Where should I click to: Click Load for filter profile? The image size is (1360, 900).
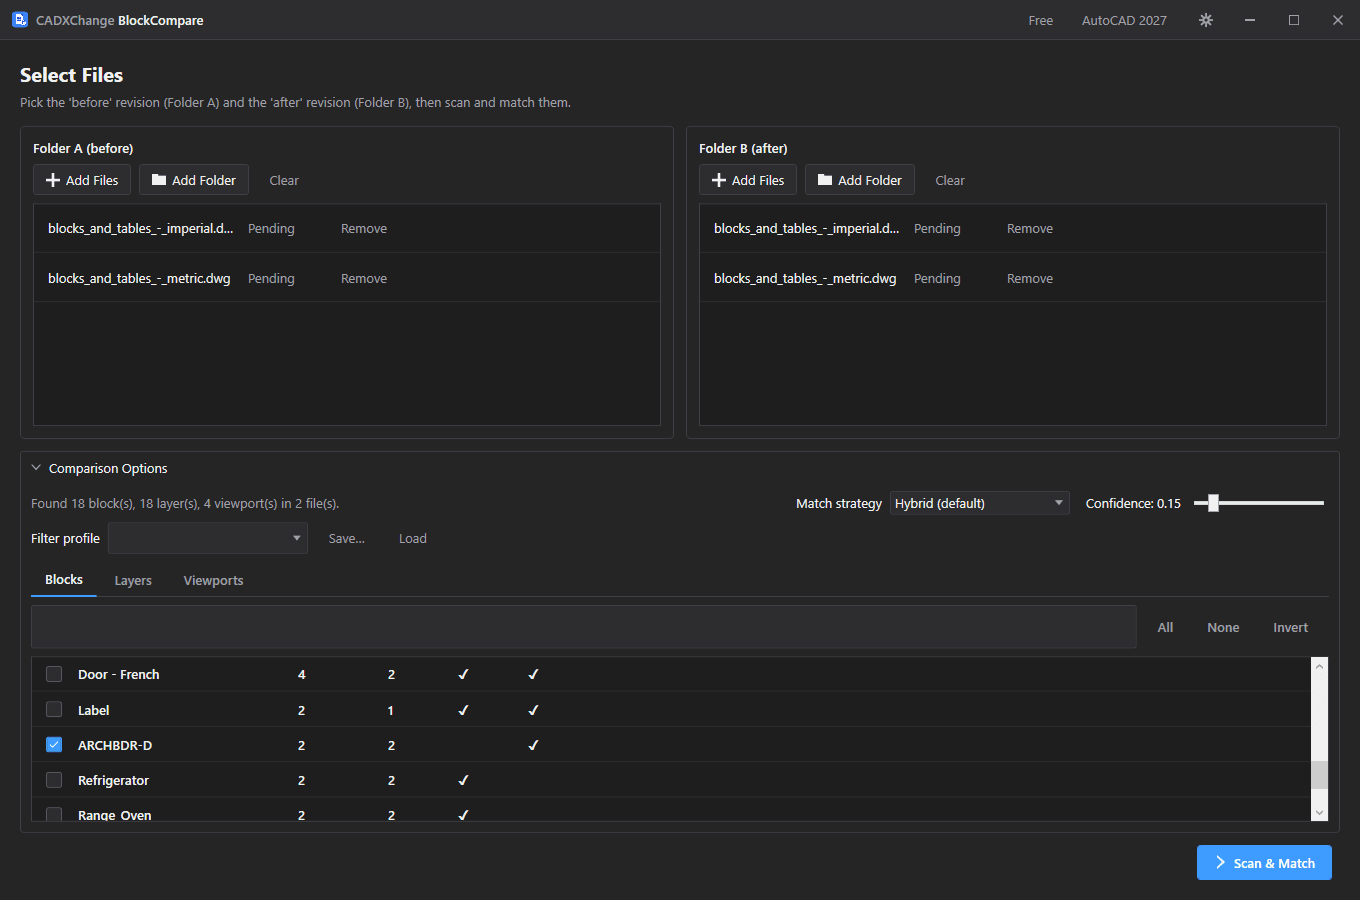pyautogui.click(x=413, y=538)
